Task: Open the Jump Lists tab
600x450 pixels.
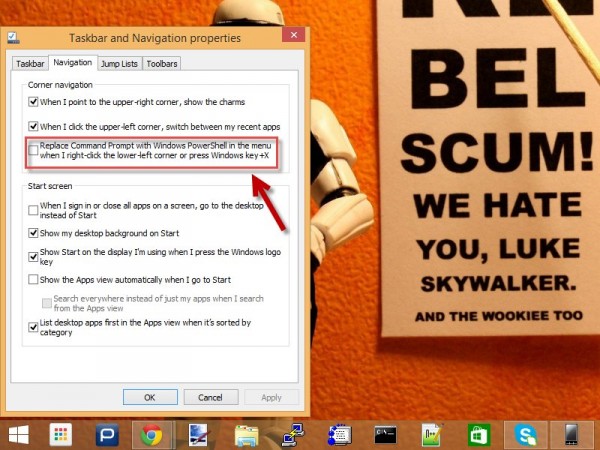Action: [x=119, y=64]
